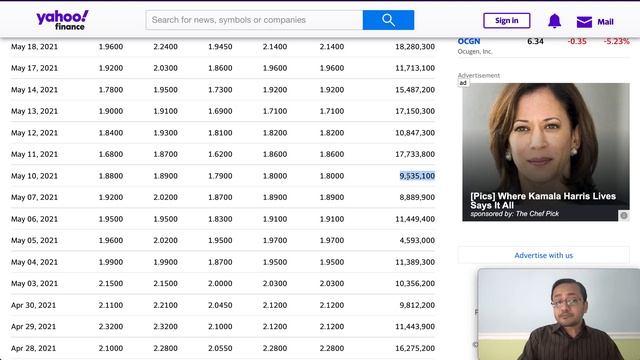Click volume 15,487,200 for May 14

tap(415, 90)
